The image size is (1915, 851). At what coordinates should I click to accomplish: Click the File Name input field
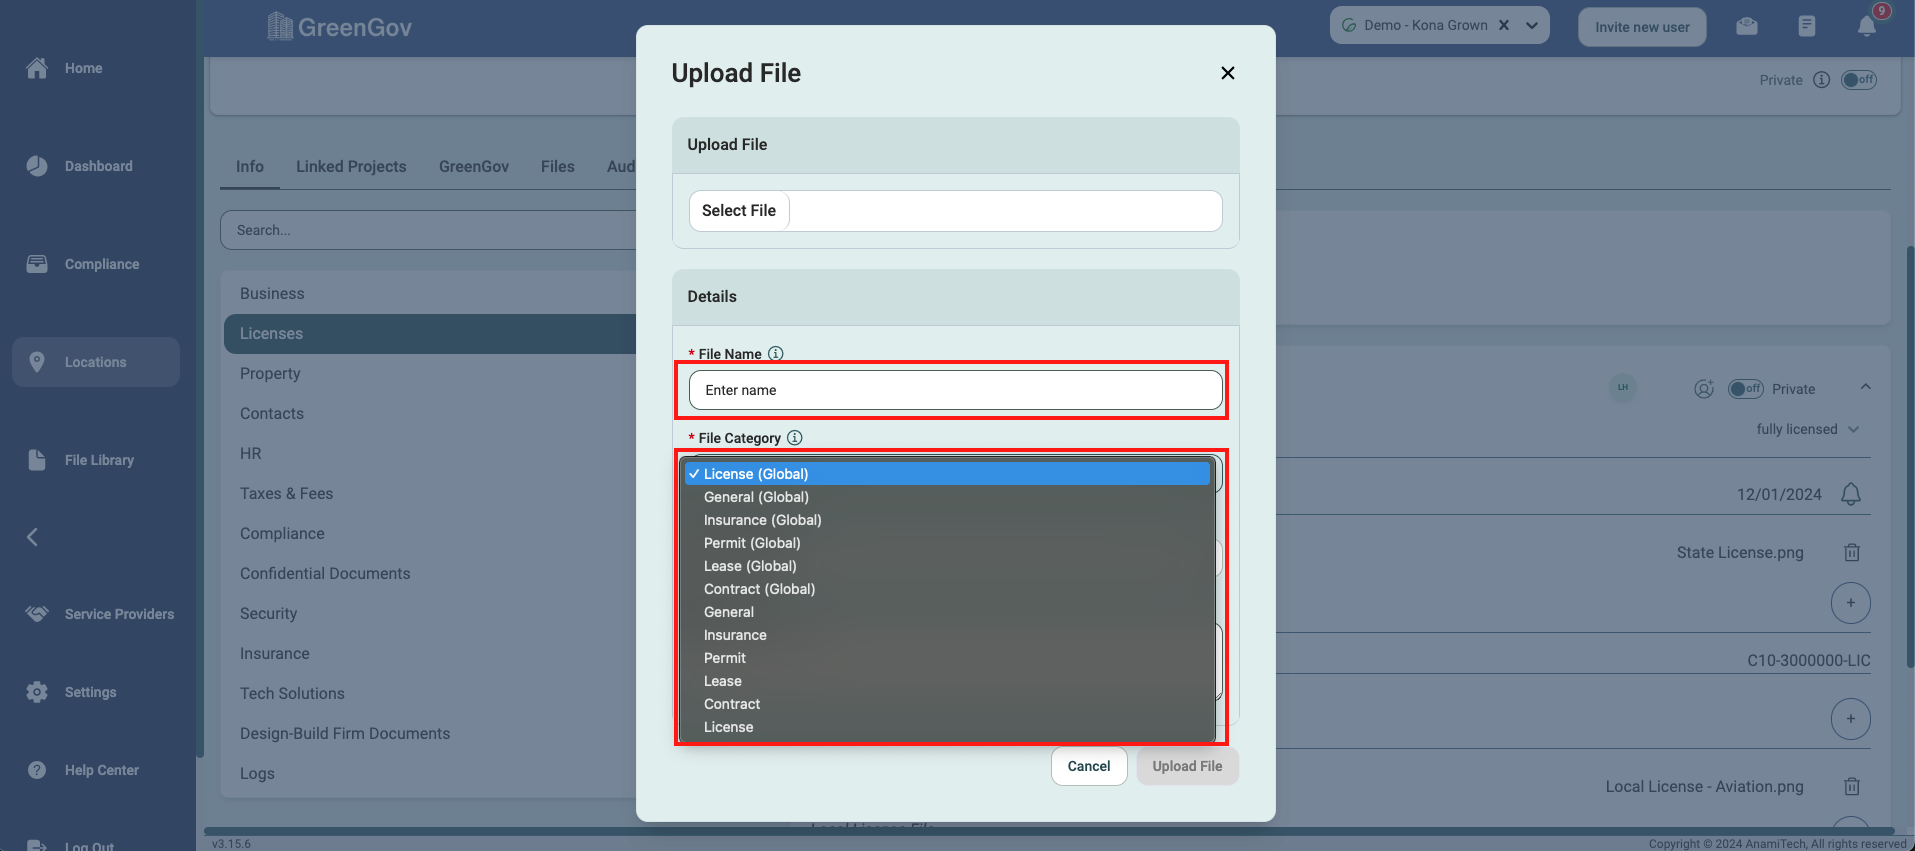[x=955, y=390]
